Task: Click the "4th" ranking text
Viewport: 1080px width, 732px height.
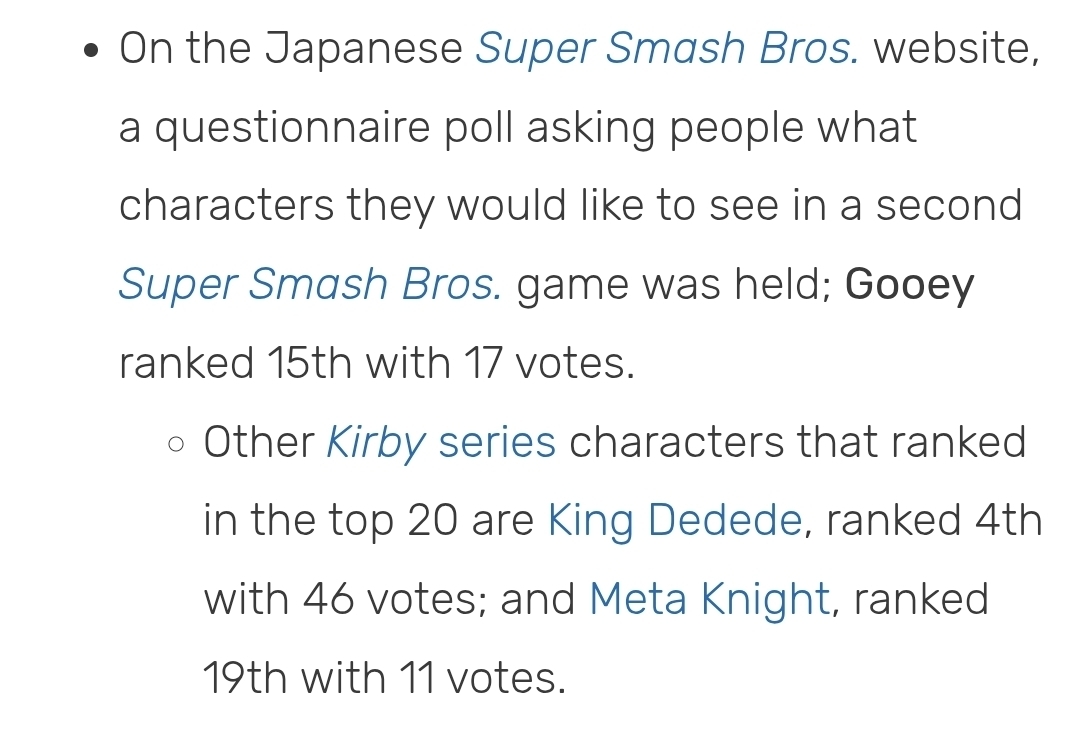Action: click(1002, 521)
